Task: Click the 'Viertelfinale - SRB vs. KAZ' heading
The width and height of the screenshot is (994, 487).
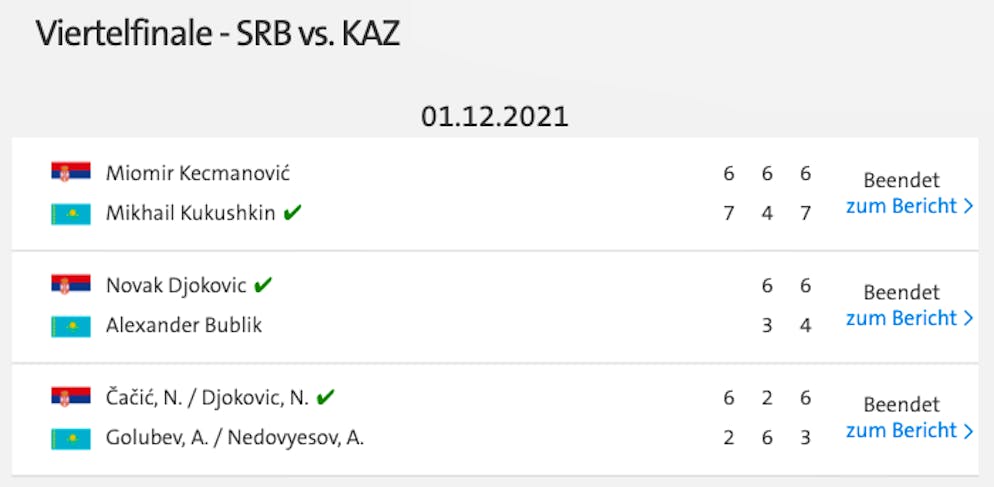Action: [217, 34]
